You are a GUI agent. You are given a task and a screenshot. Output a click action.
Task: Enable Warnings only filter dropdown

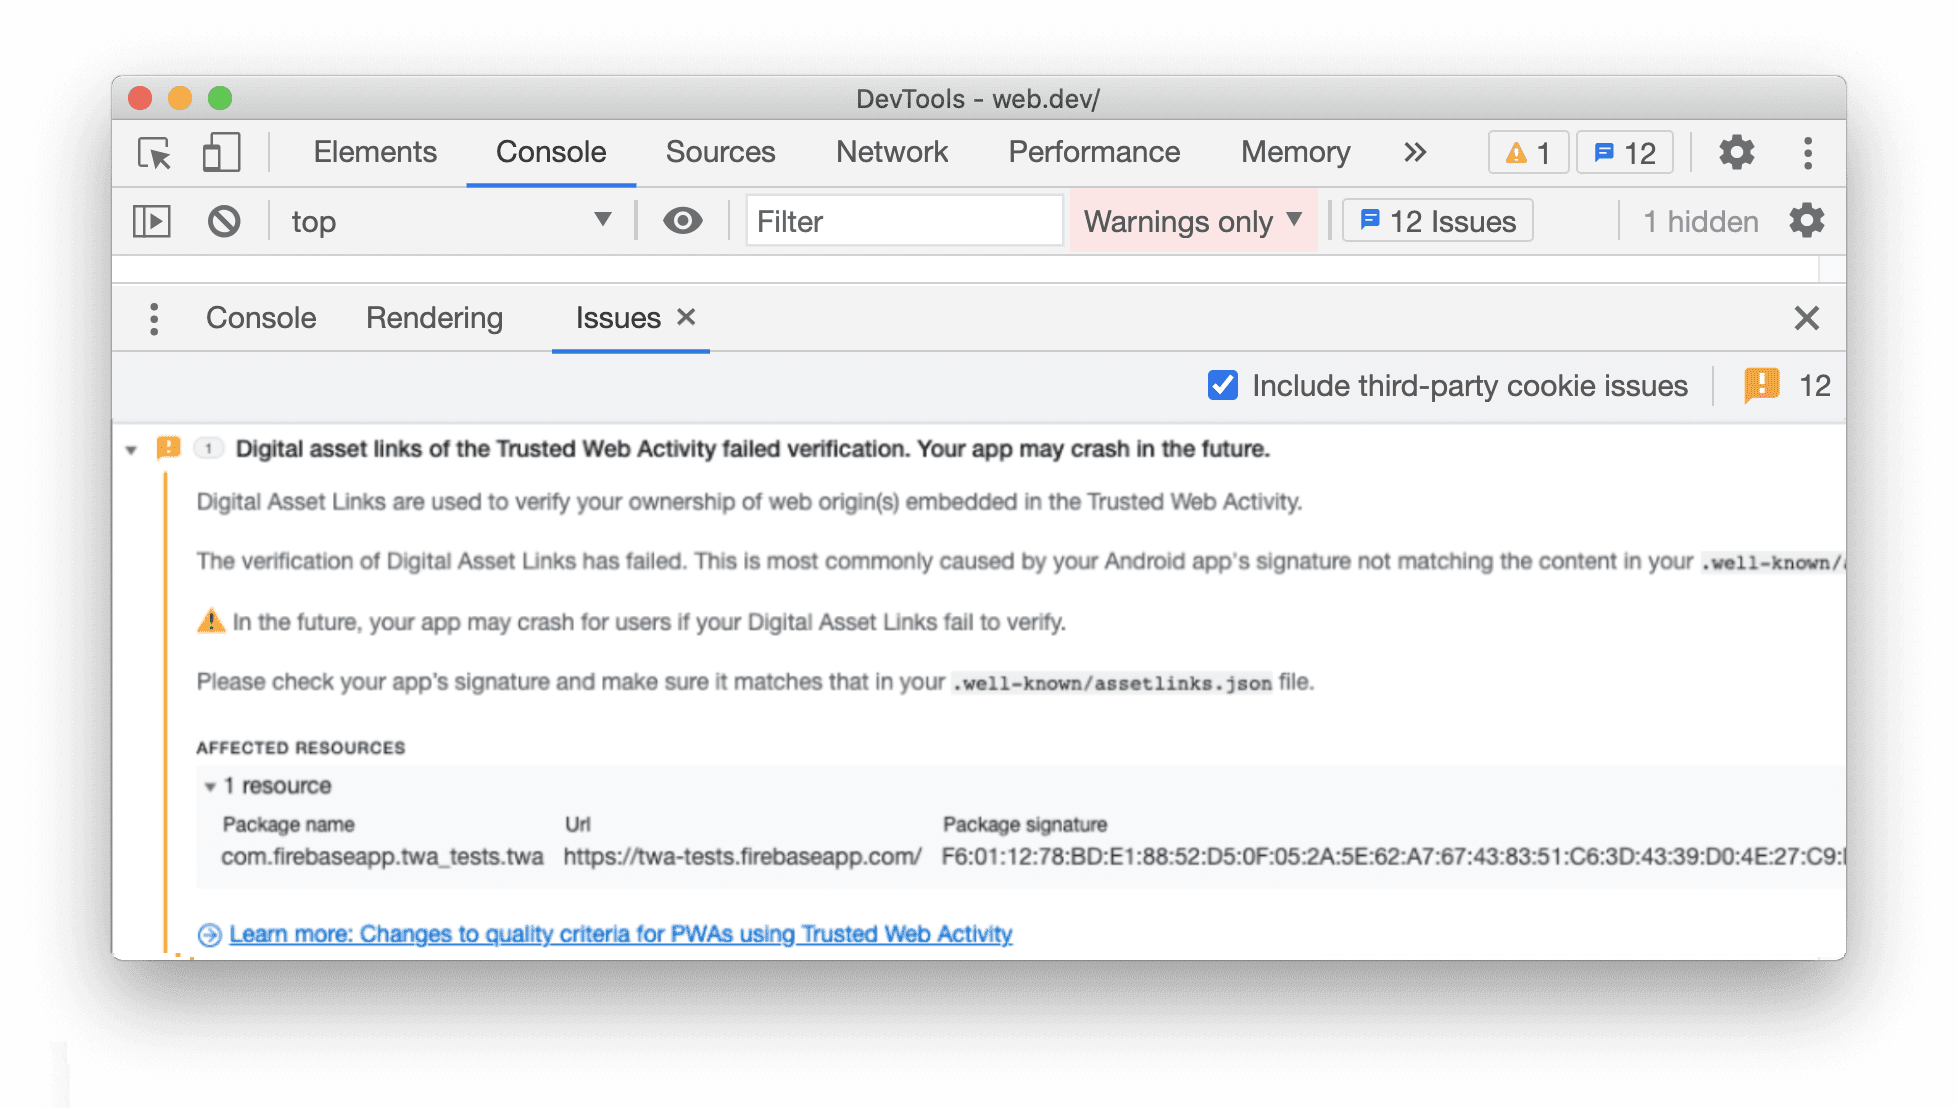point(1194,219)
